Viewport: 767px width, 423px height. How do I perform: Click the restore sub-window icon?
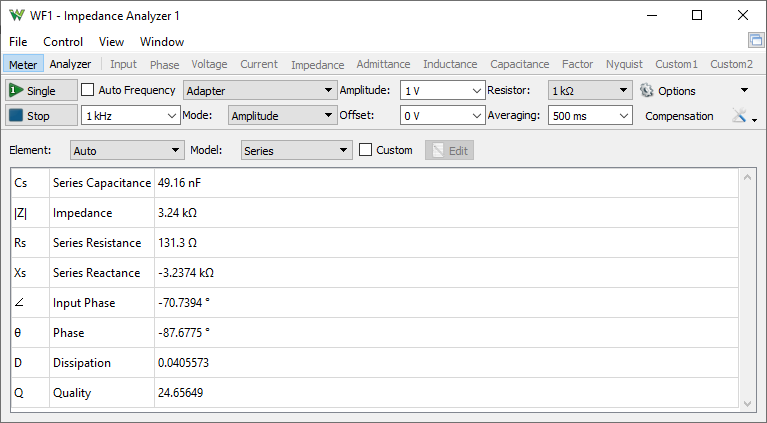coord(755,41)
